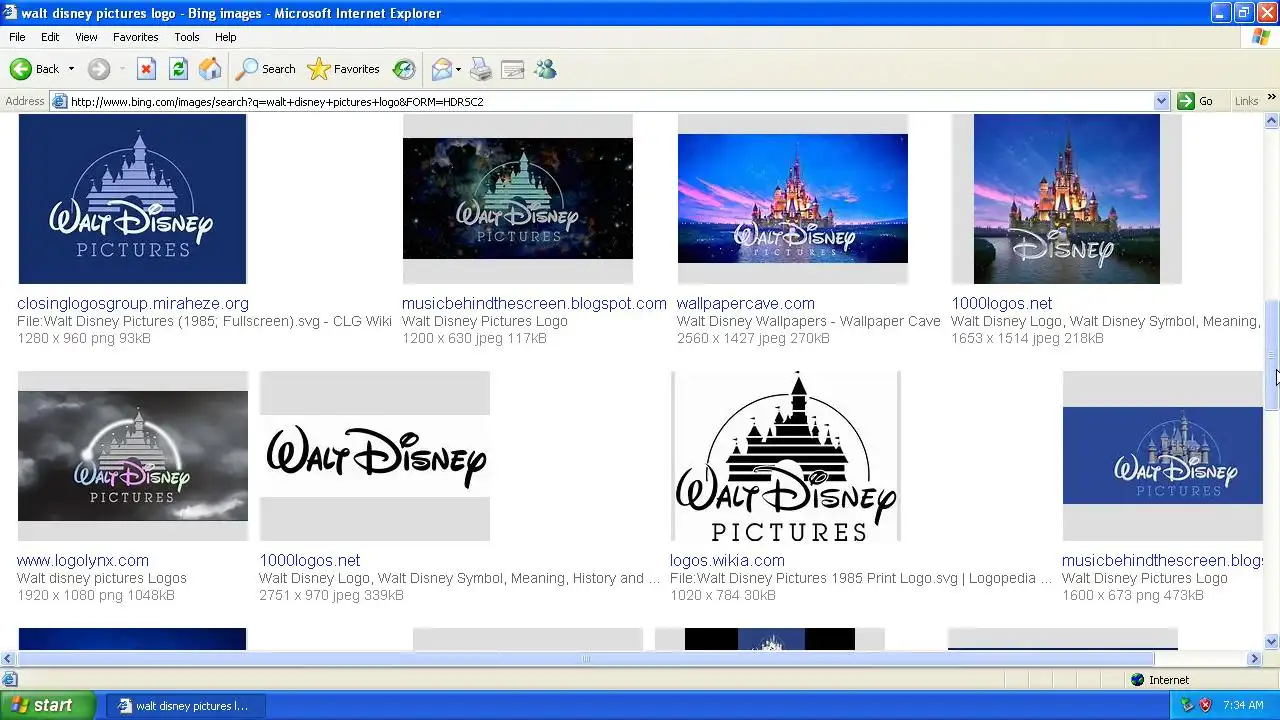The image size is (1280, 720).
Task: Click the greyed Forward arrow button
Action: tap(98, 69)
